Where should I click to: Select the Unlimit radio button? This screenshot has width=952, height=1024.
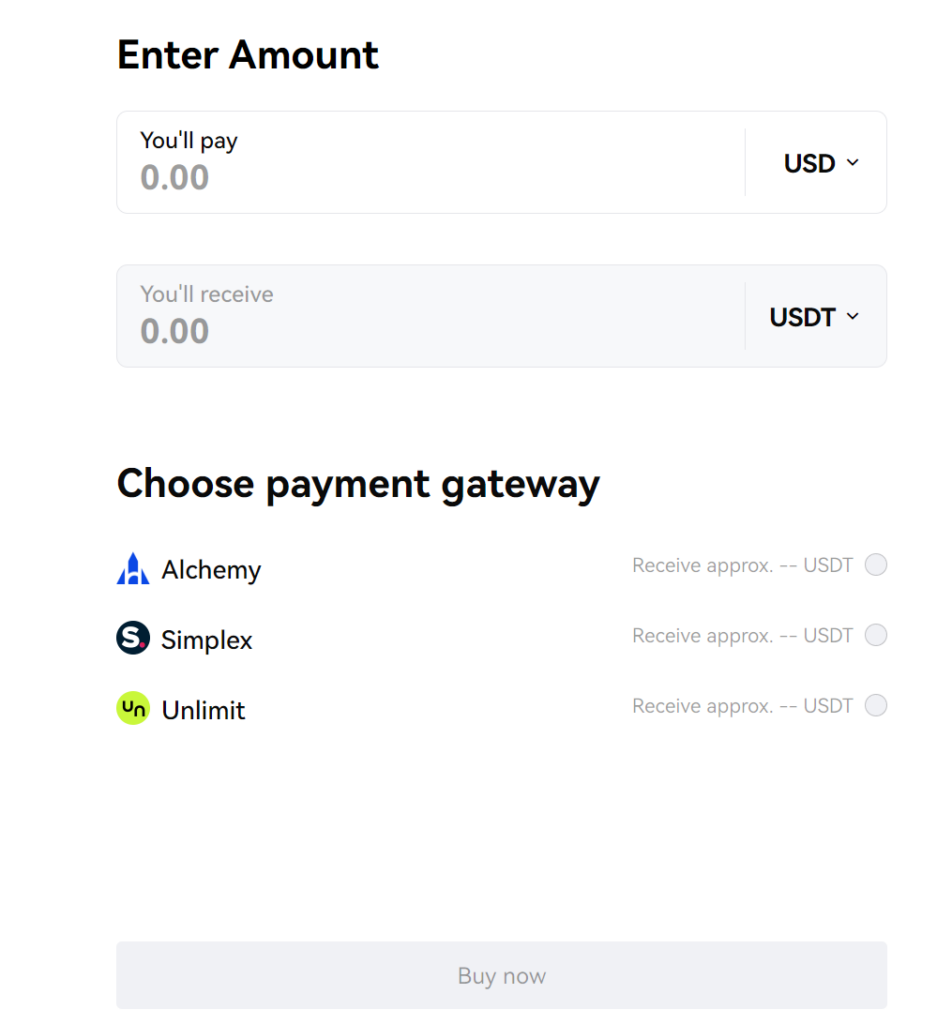coord(876,706)
